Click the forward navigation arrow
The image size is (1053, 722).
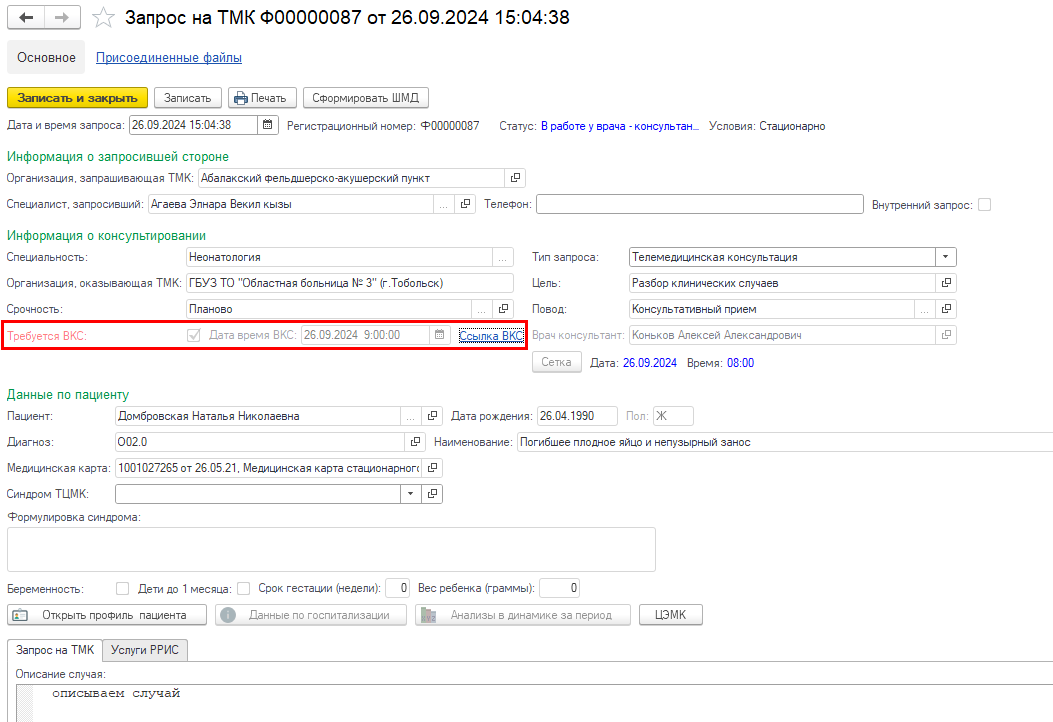tap(61, 18)
